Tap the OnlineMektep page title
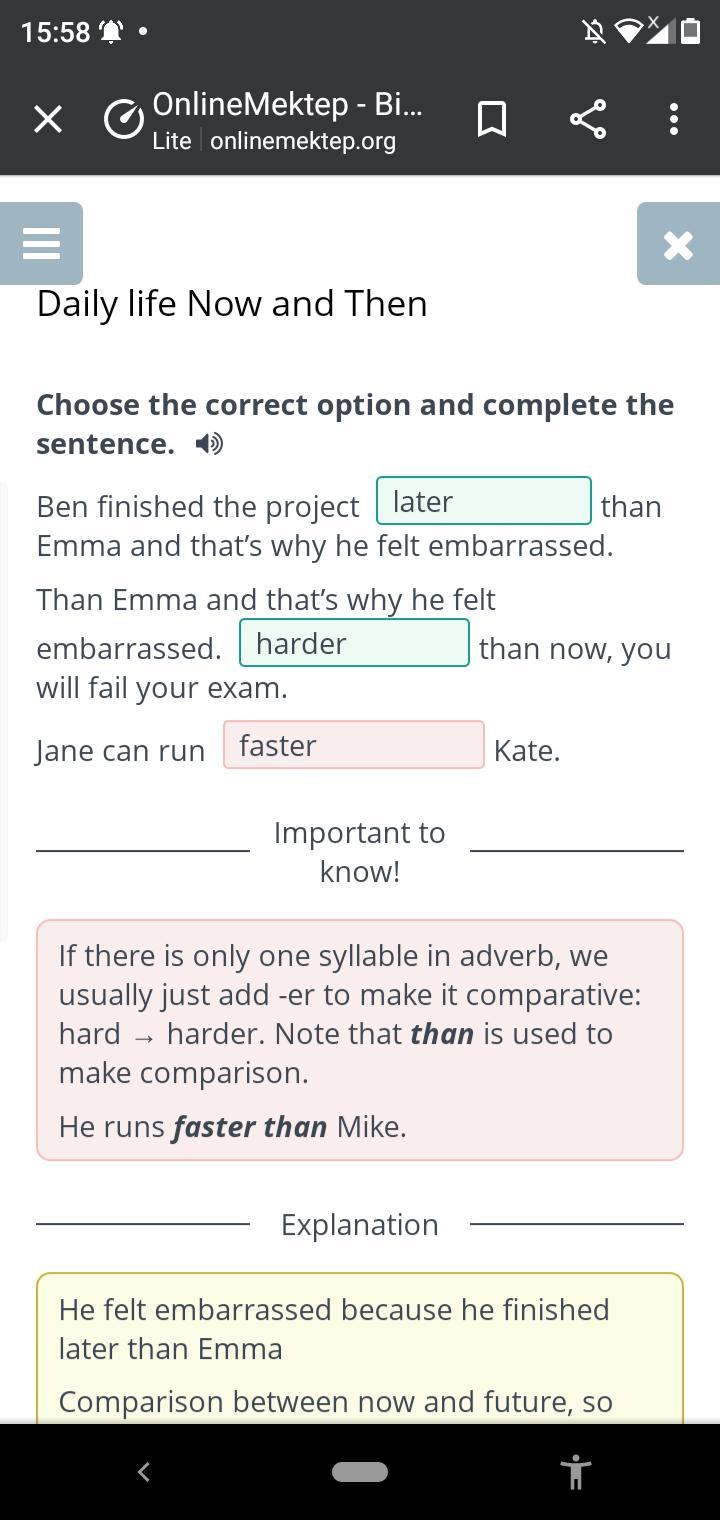Viewport: 720px width, 1520px height. point(287,104)
